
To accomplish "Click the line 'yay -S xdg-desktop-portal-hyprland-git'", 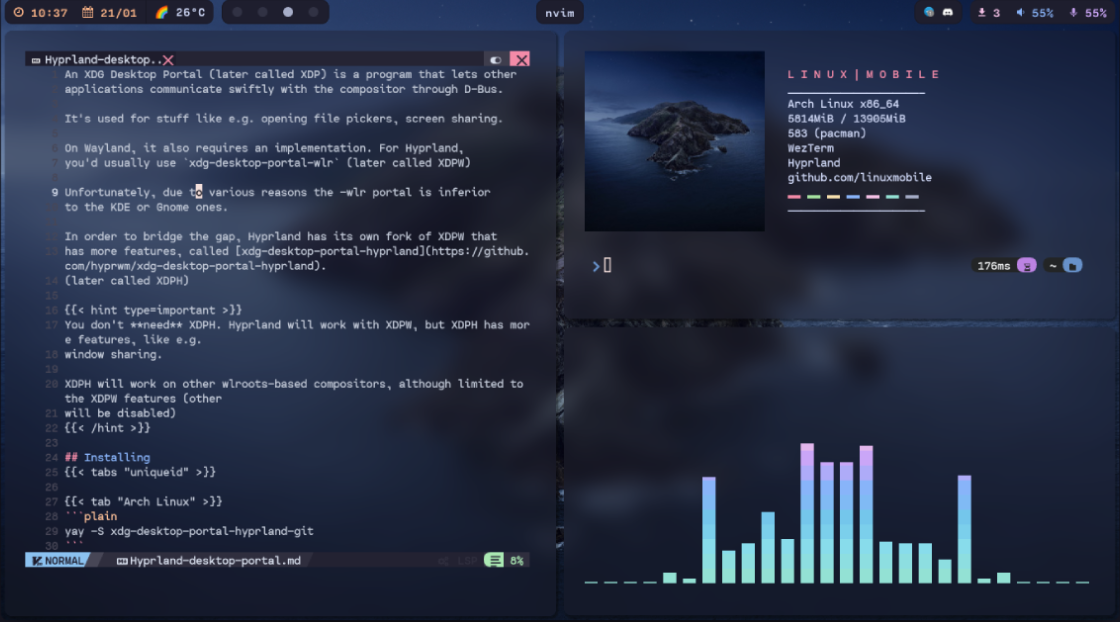I will tap(189, 531).
